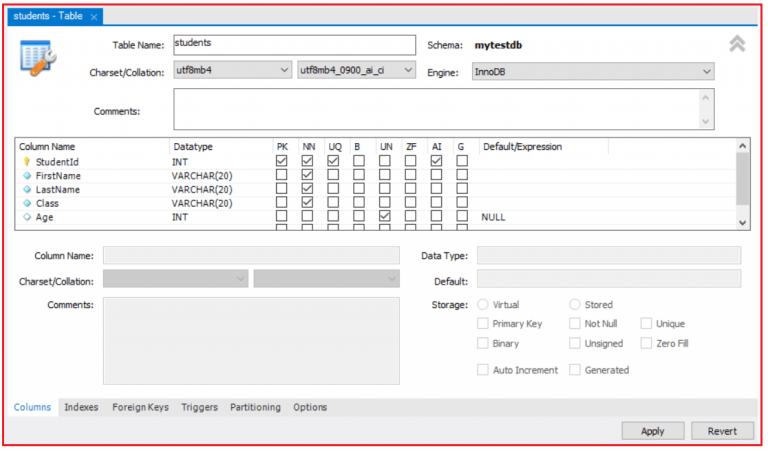
Task: Click the column grid vertical scrollbar
Action: 742,180
